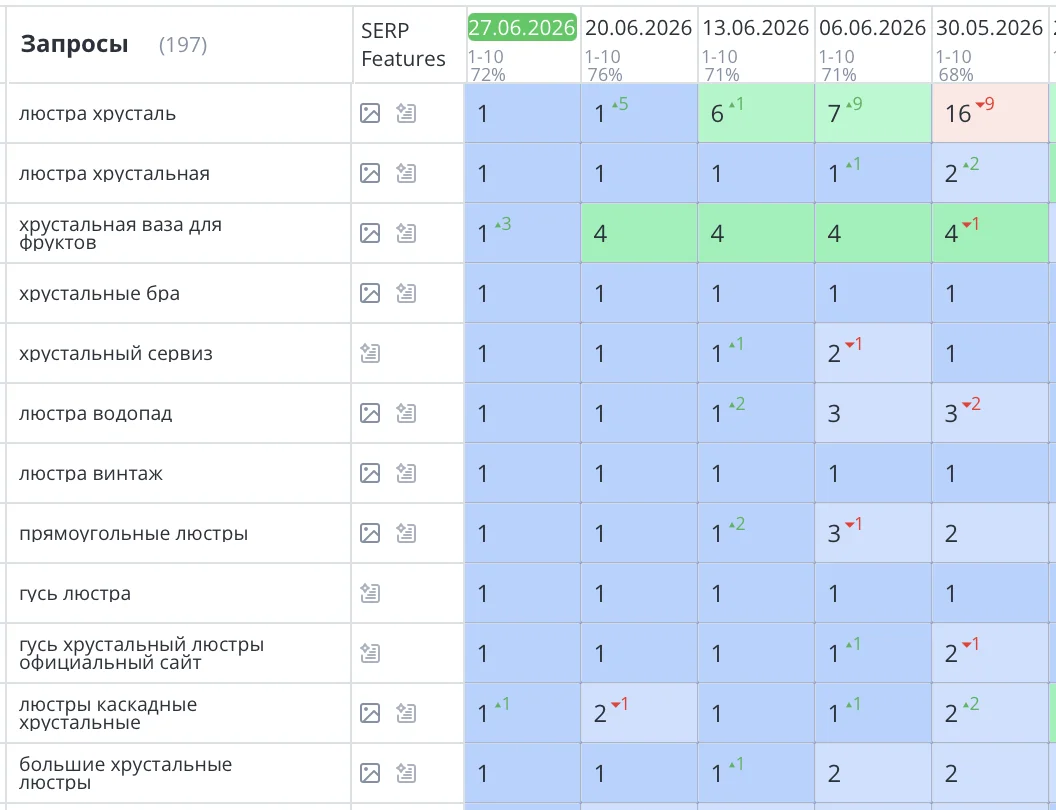The height and width of the screenshot is (810, 1056).
Task: Click image icon in люстра водопад row
Action: [x=370, y=413]
